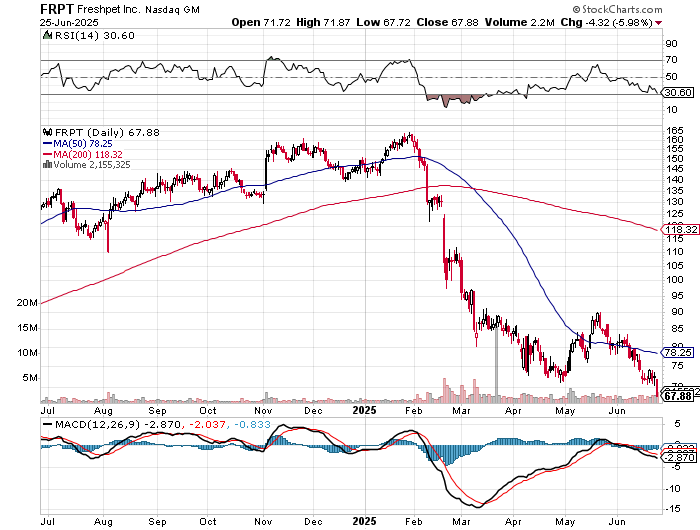700x530 pixels.
Task: Click the candlestick icon beside FRPT (Daily)
Action: 47,132
